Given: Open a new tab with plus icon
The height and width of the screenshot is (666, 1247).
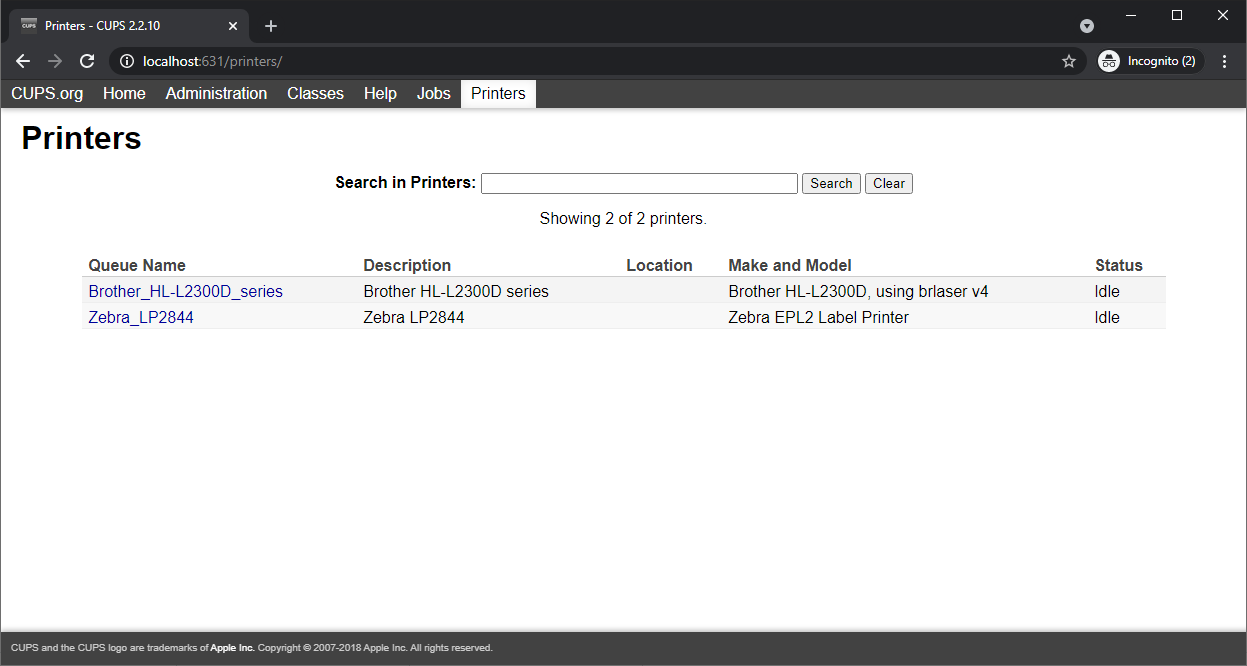Looking at the screenshot, I should coord(271,26).
